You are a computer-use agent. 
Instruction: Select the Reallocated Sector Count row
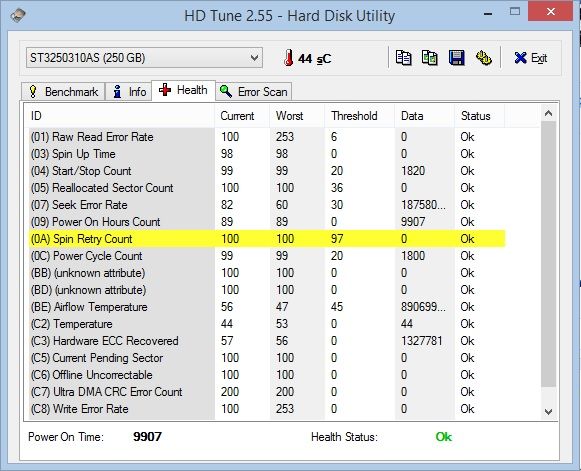[x=267, y=188]
